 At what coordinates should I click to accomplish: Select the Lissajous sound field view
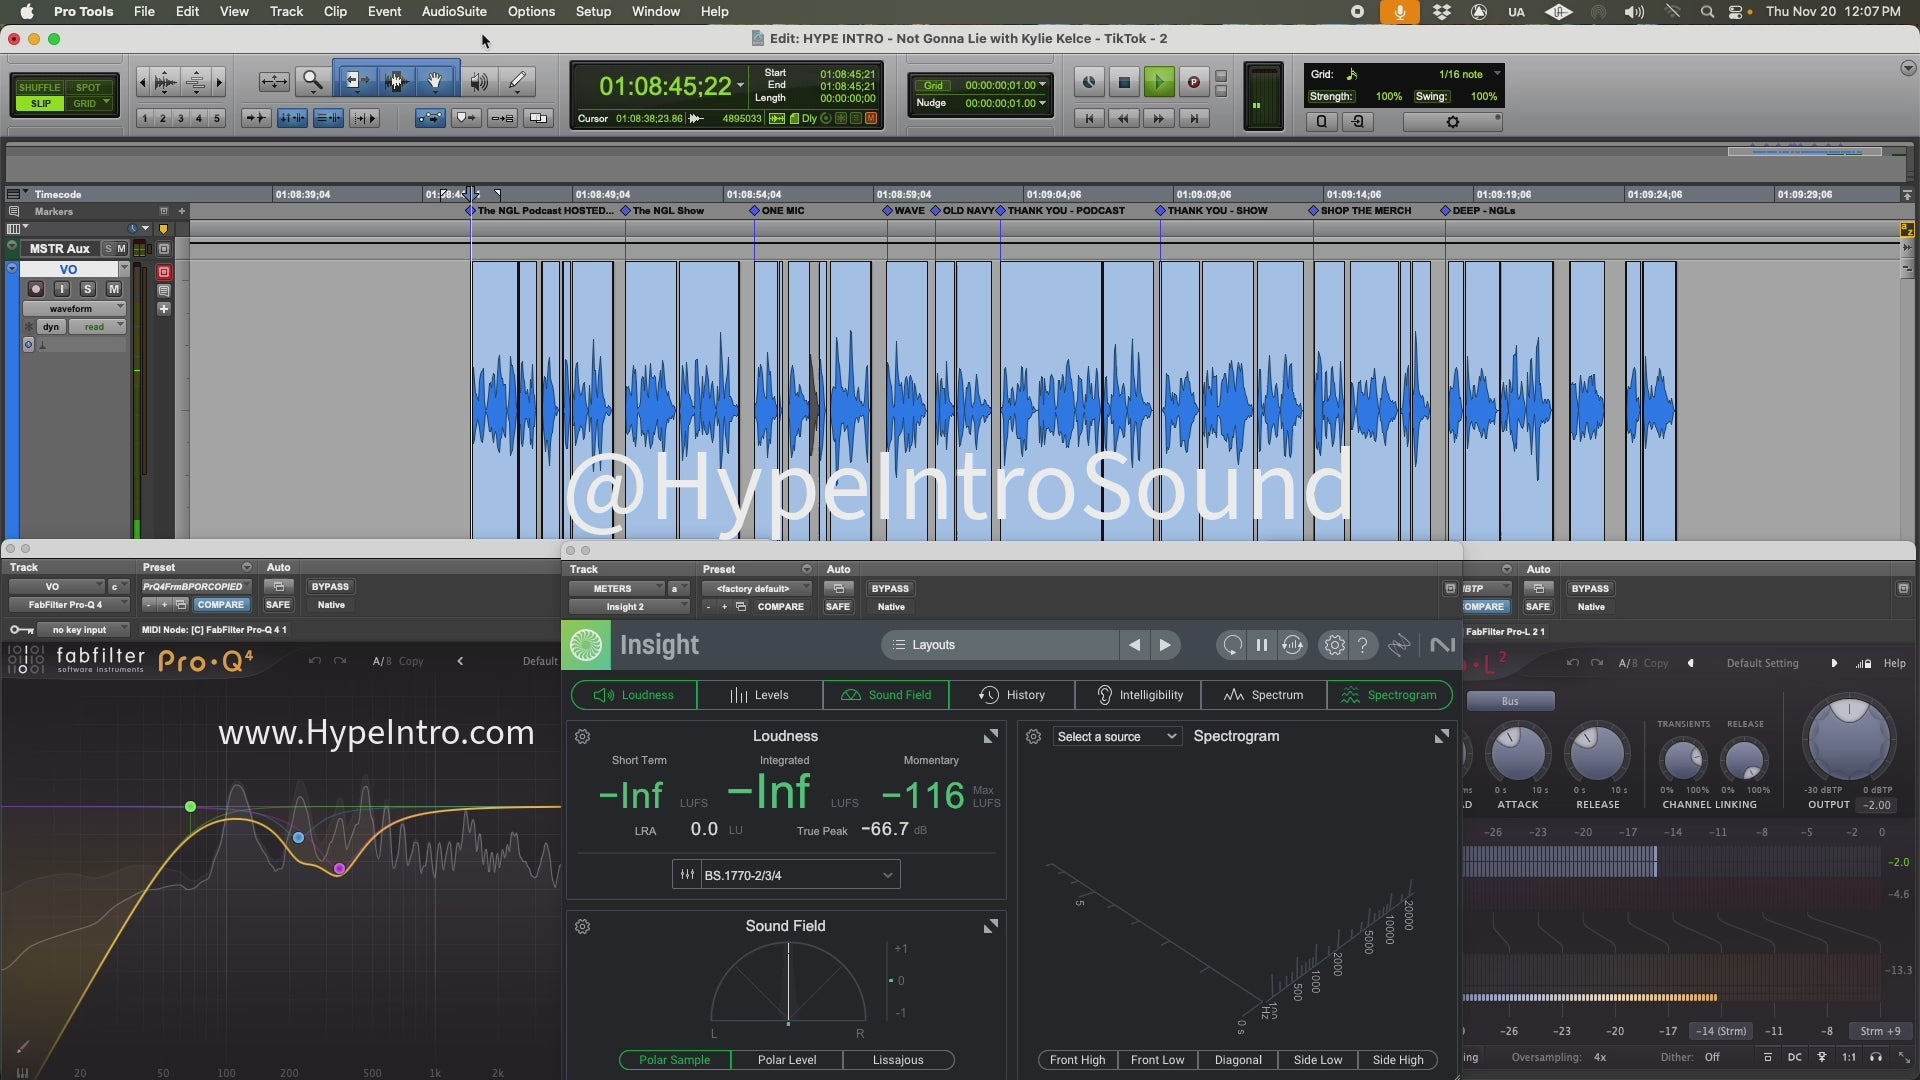click(897, 1060)
